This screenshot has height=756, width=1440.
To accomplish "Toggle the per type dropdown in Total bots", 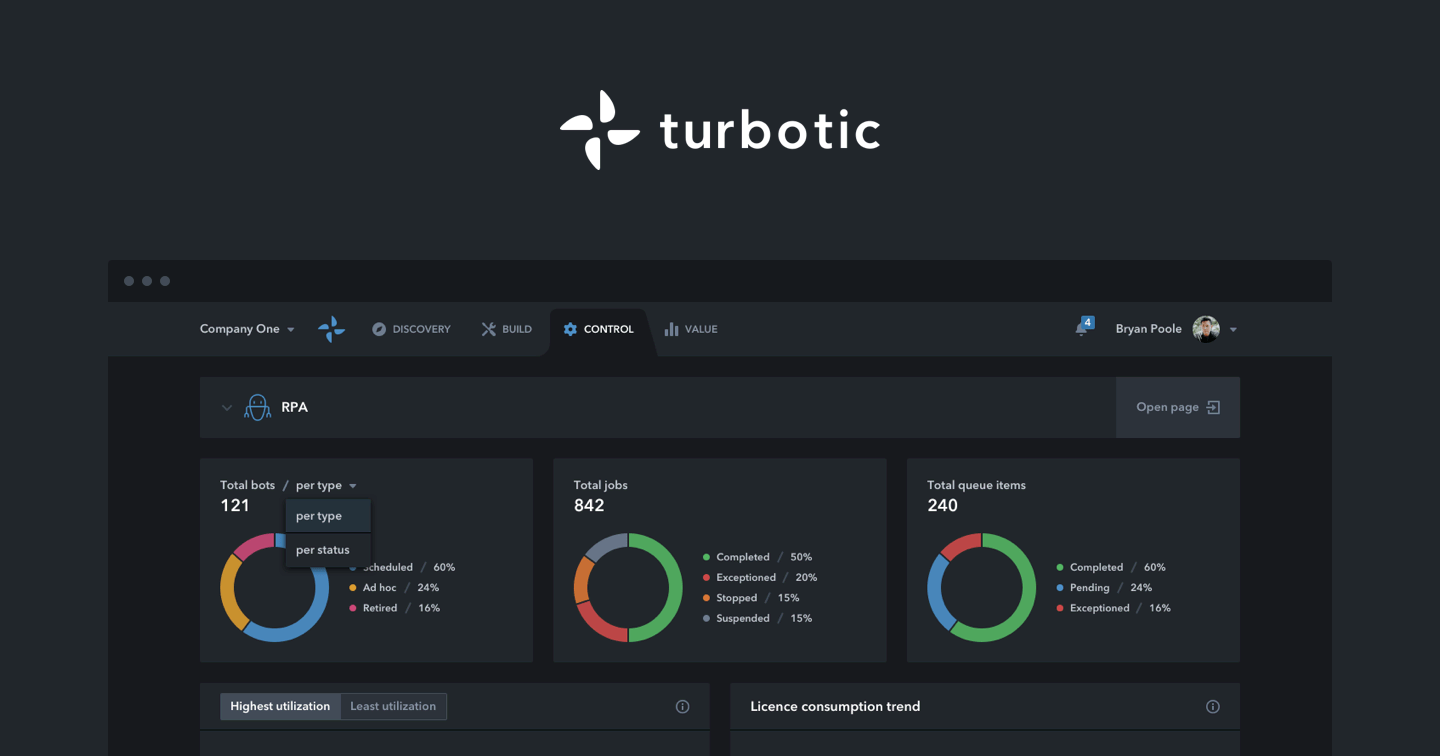I will coord(326,485).
